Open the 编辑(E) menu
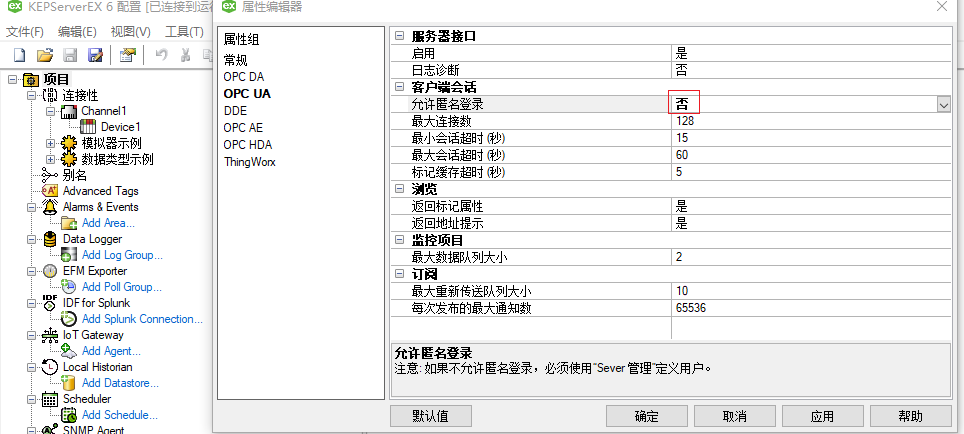Screen dimensions: 964x434 (x=77, y=32)
